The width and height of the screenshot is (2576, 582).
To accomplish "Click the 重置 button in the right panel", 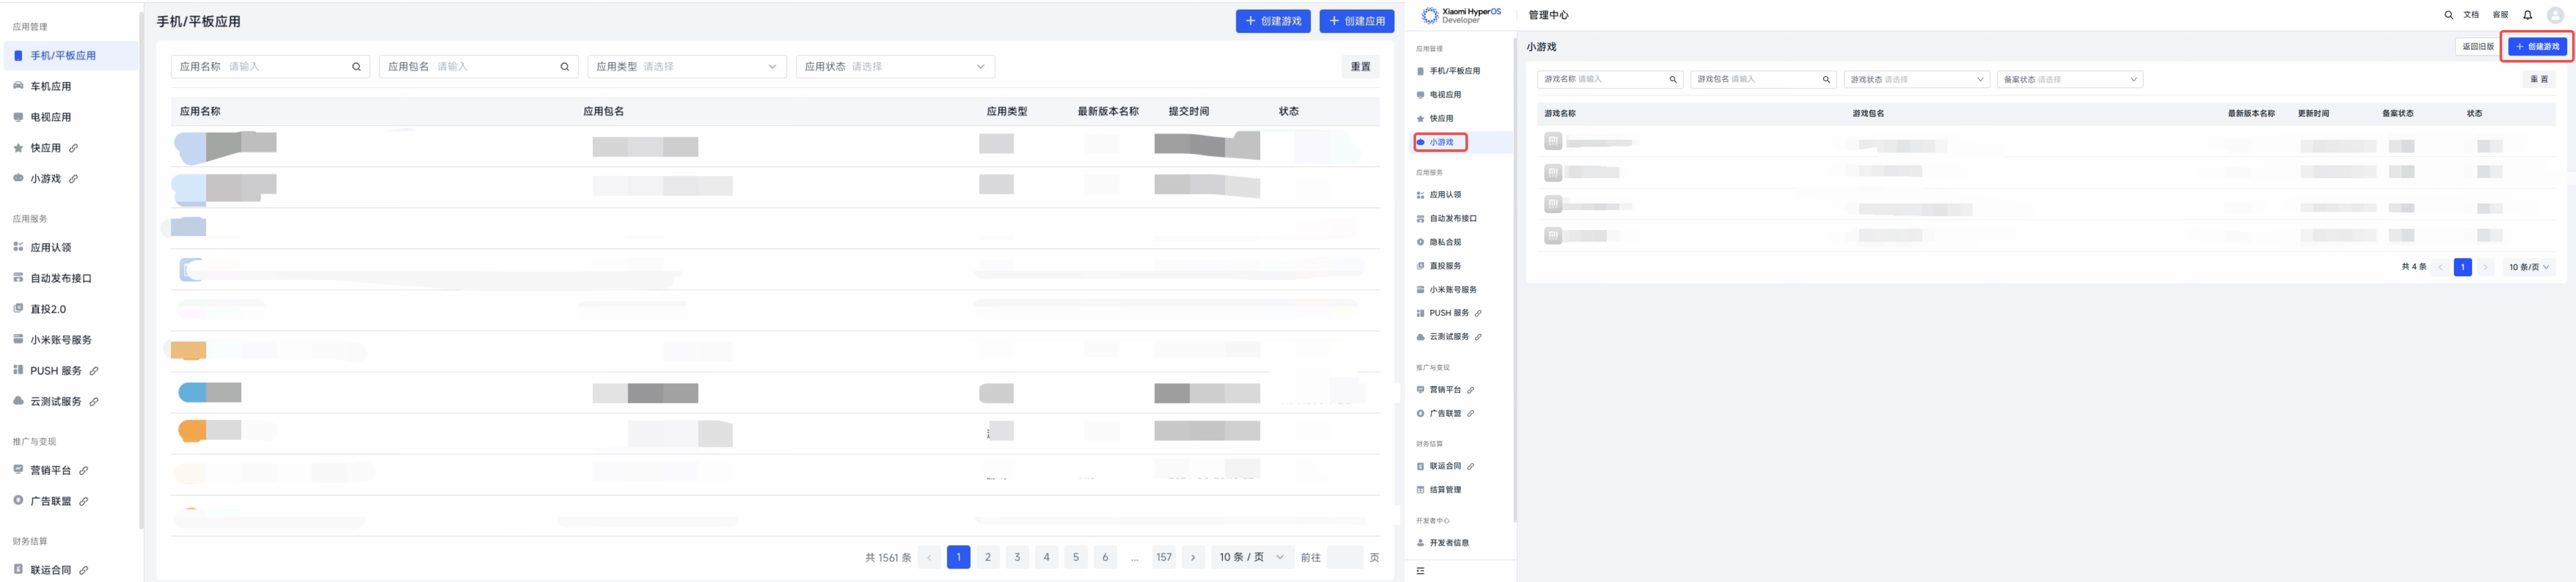I will point(2539,79).
